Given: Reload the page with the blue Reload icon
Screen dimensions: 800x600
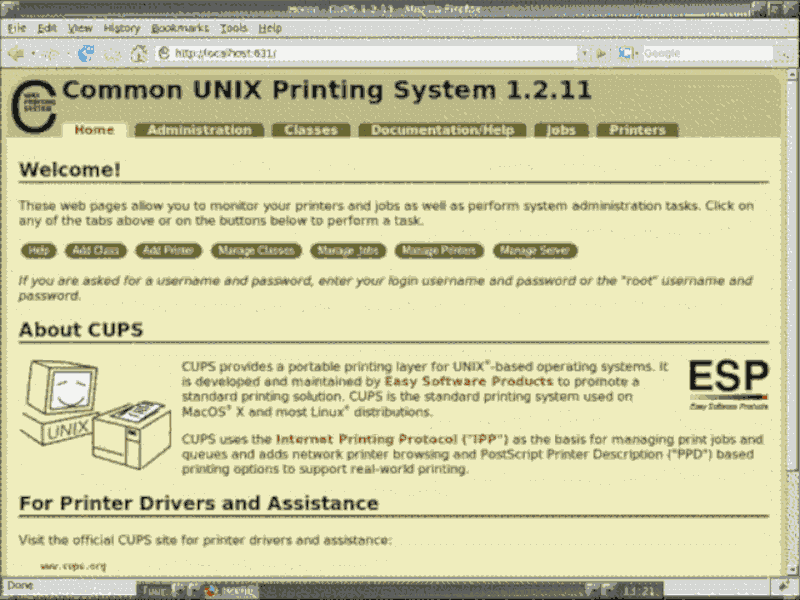Looking at the screenshot, I should tap(86, 53).
